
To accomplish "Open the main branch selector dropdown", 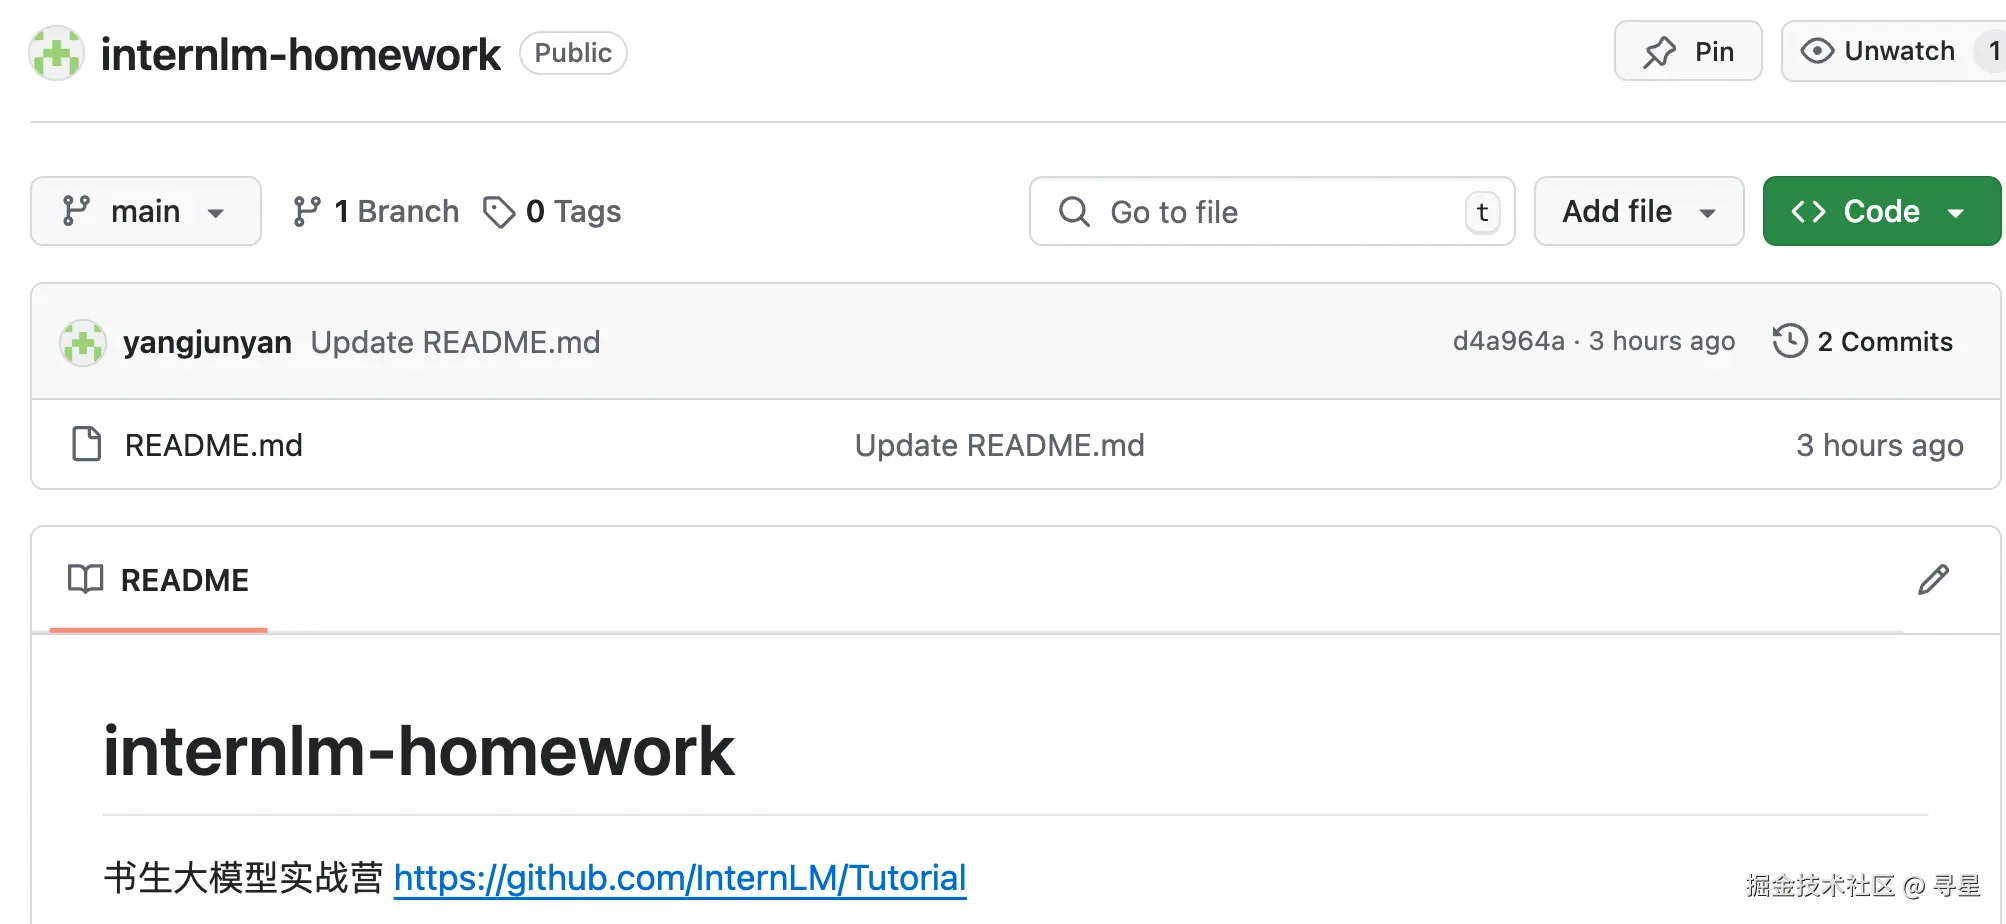I will pyautogui.click(x=146, y=212).
